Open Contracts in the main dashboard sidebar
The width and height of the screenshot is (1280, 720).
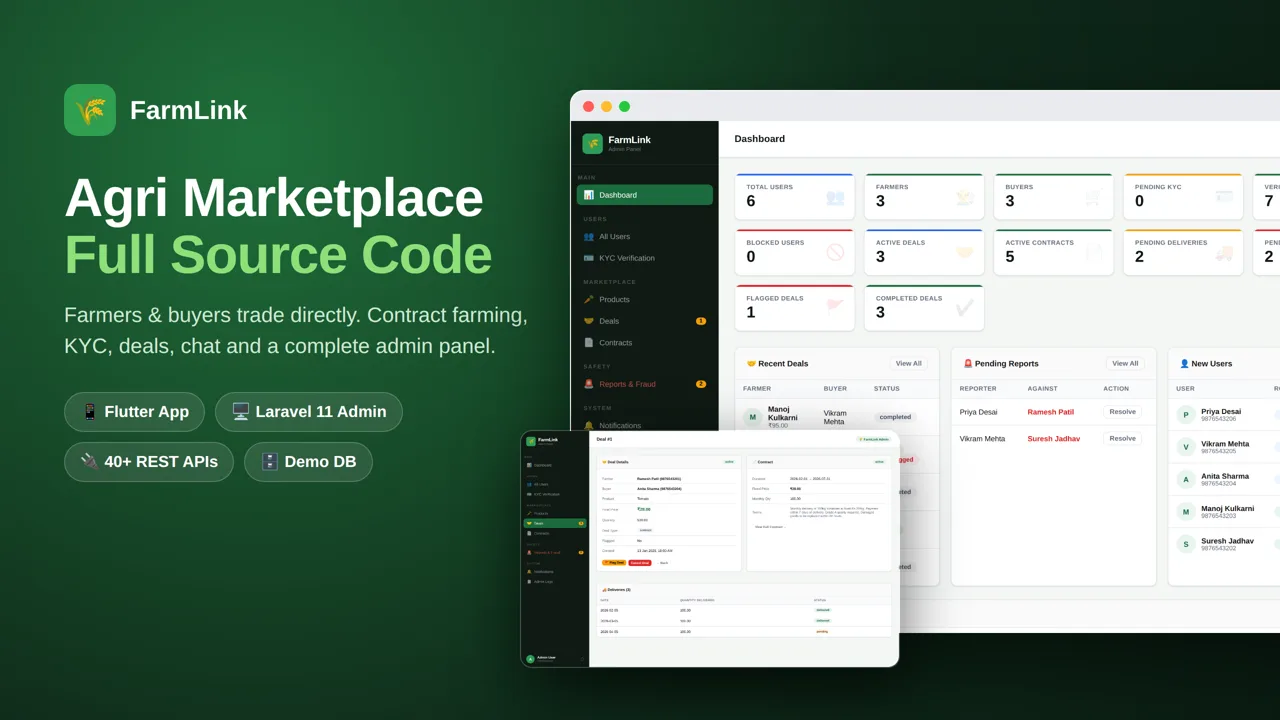coord(645,342)
